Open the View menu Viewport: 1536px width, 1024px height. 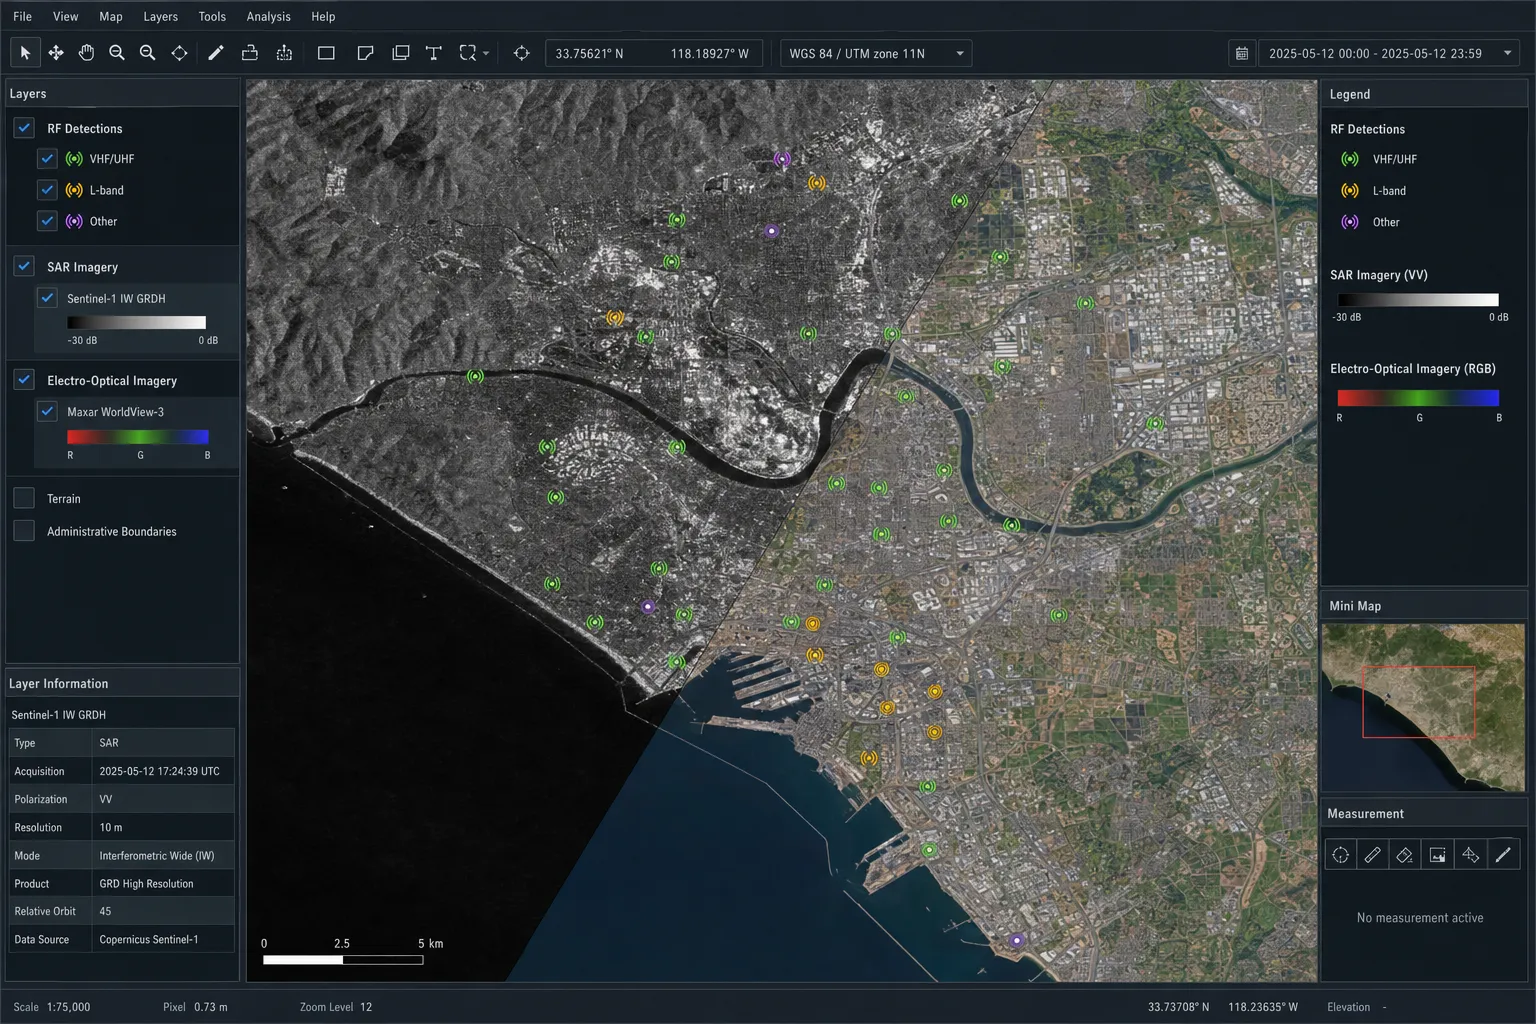(65, 16)
